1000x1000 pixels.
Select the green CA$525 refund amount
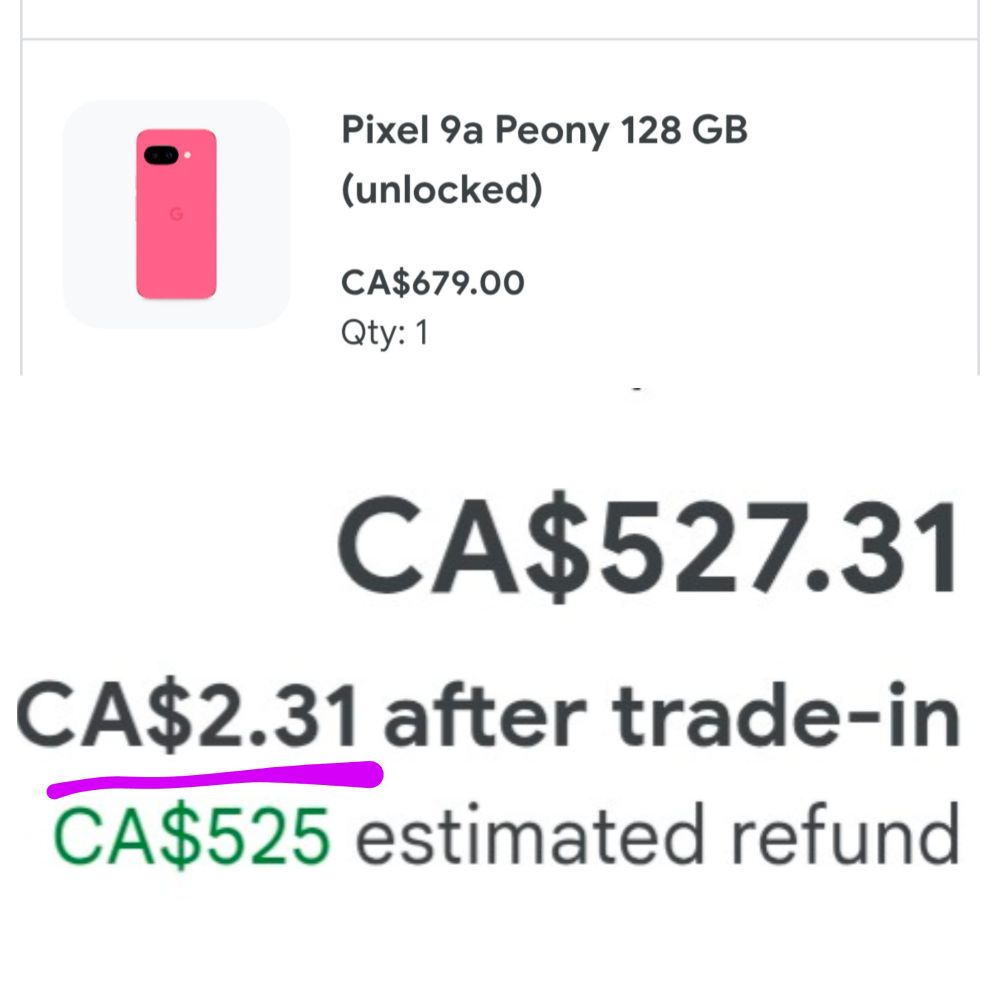pos(192,835)
